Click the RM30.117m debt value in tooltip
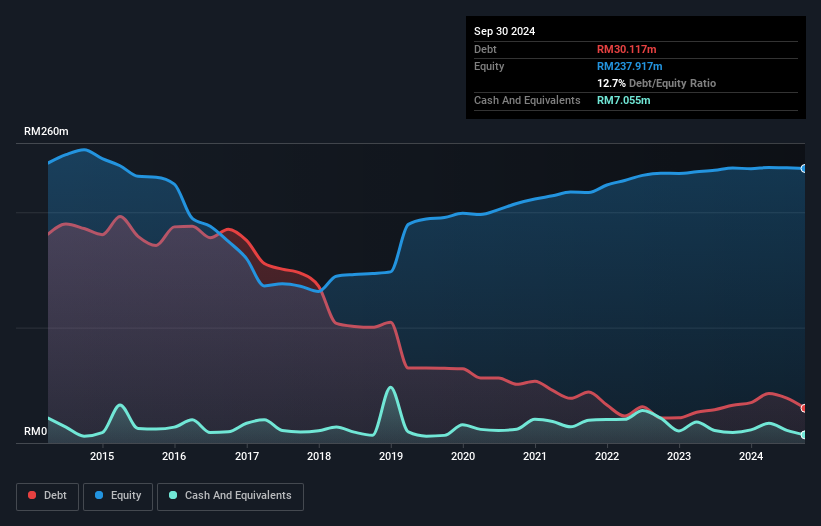The image size is (821, 526). click(x=626, y=49)
